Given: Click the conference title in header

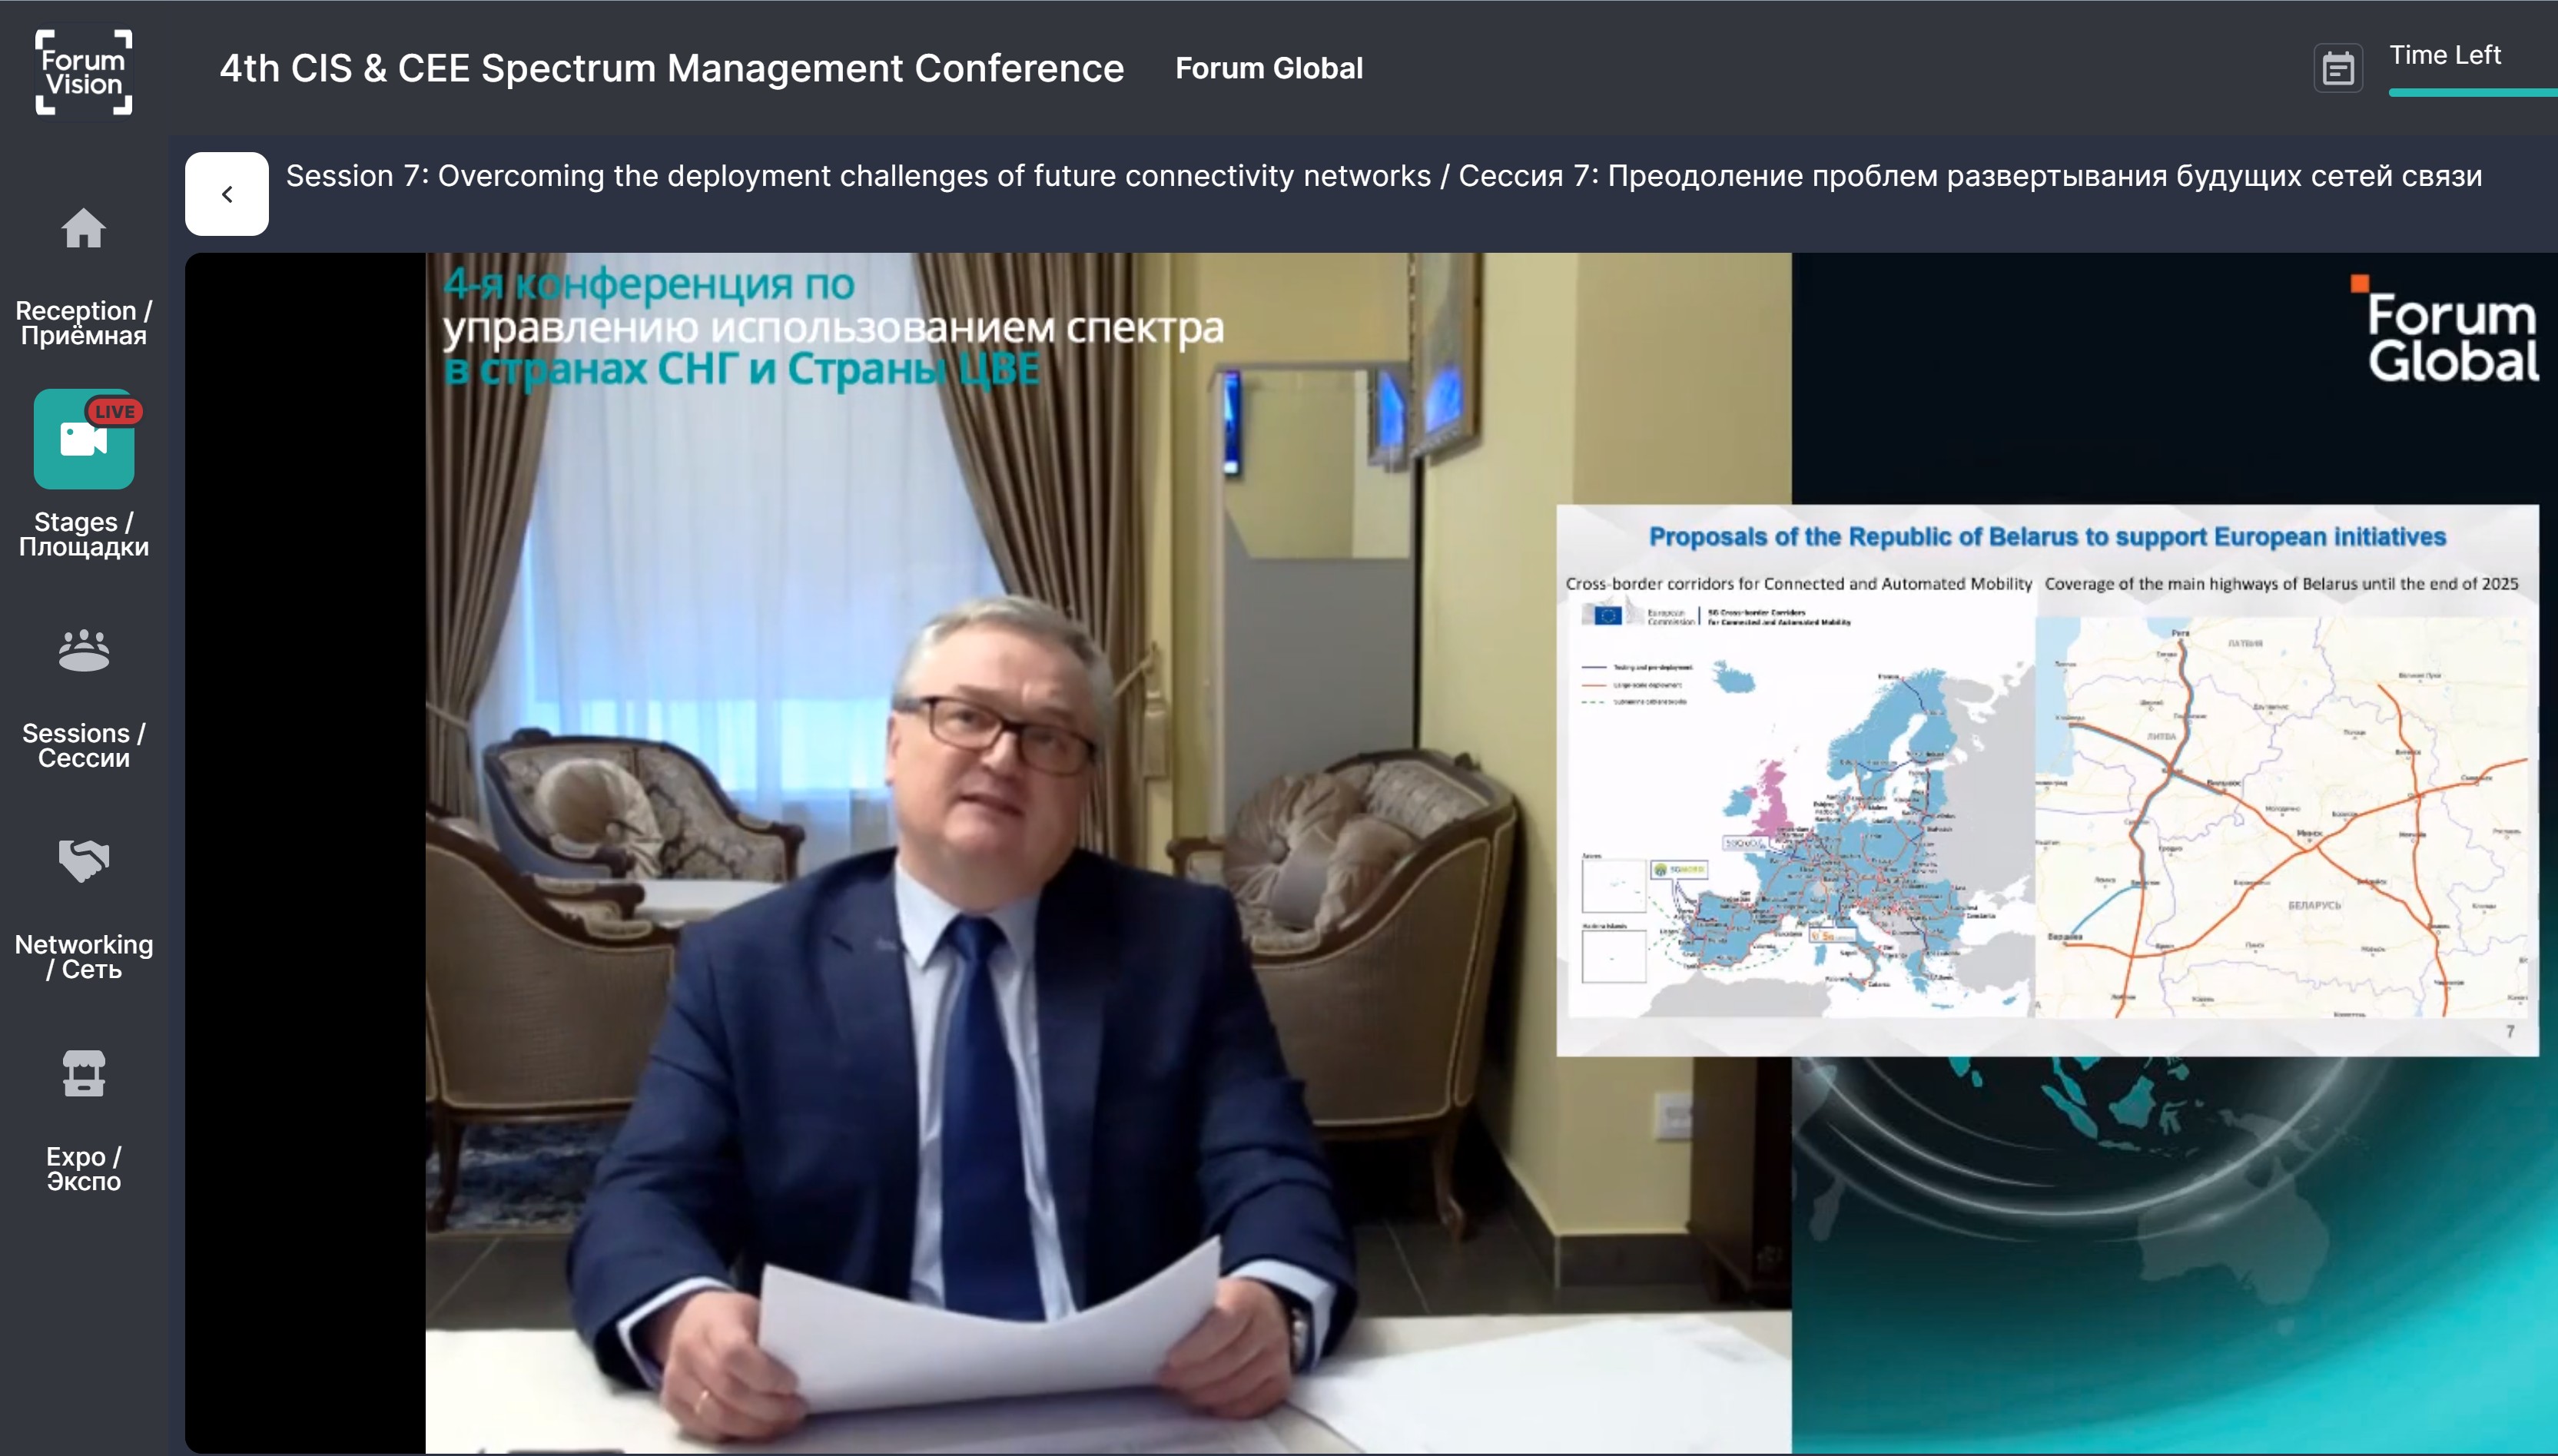Looking at the screenshot, I should [672, 68].
